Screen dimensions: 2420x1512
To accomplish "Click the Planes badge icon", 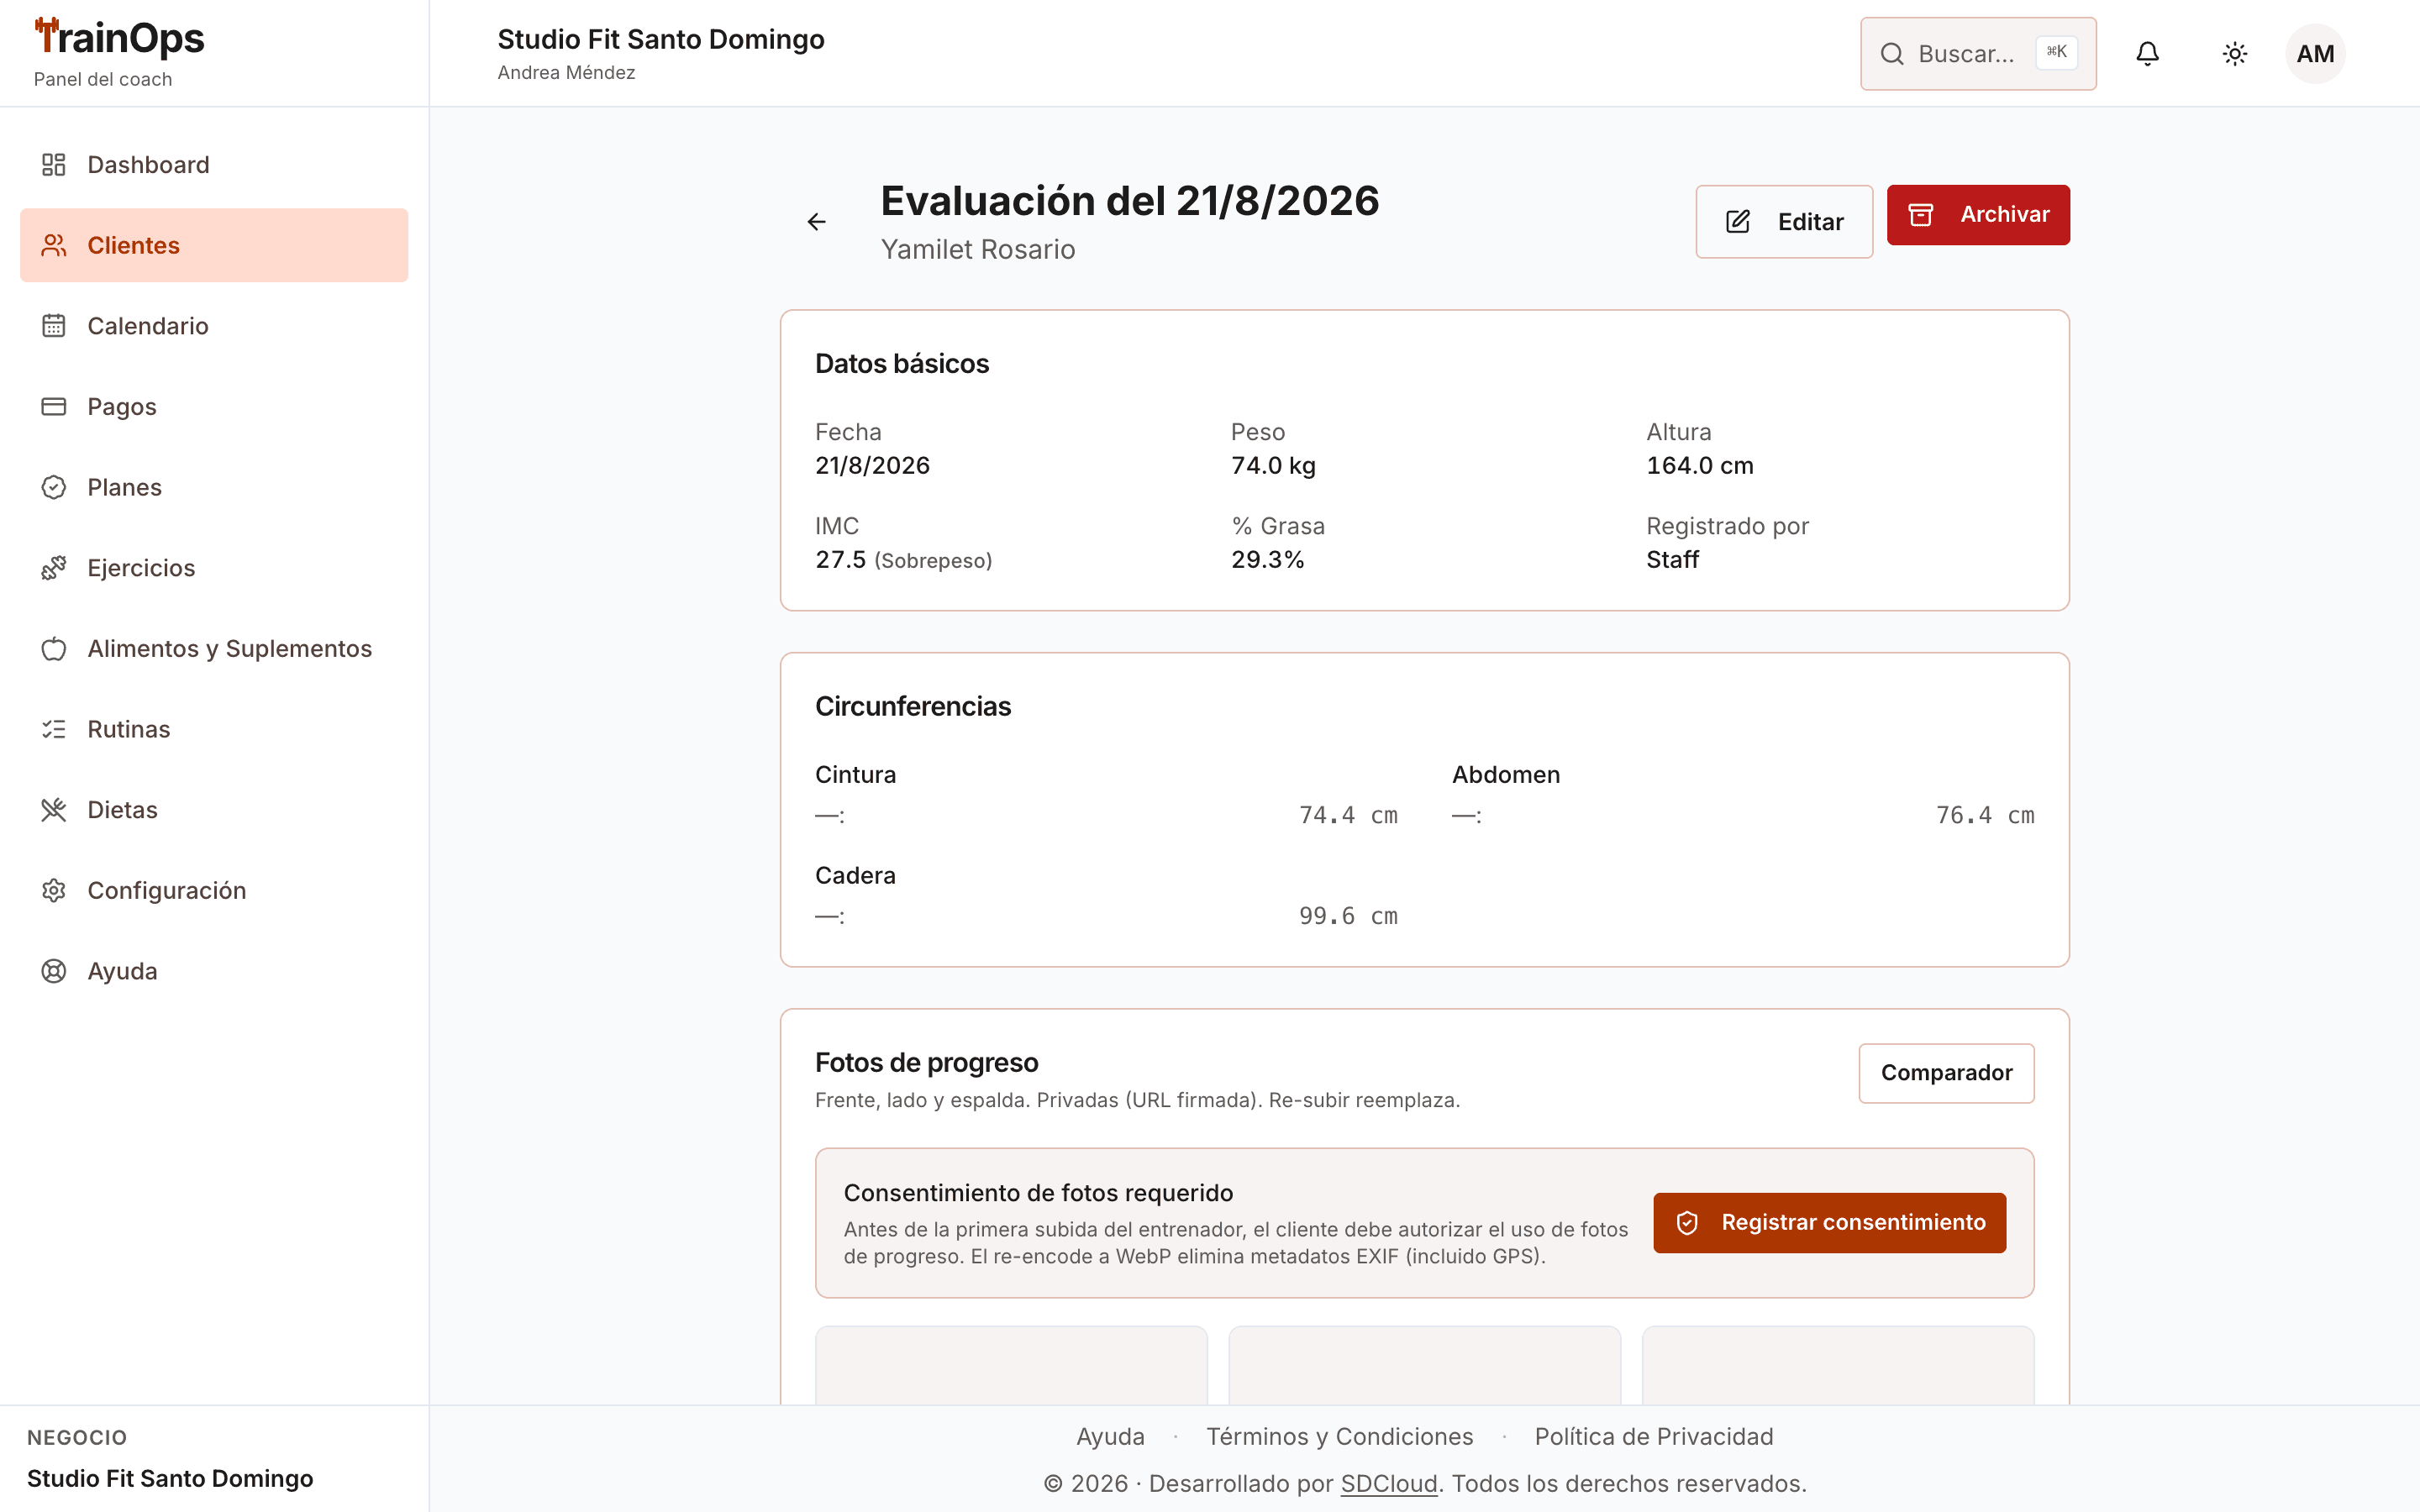I will (x=54, y=487).
